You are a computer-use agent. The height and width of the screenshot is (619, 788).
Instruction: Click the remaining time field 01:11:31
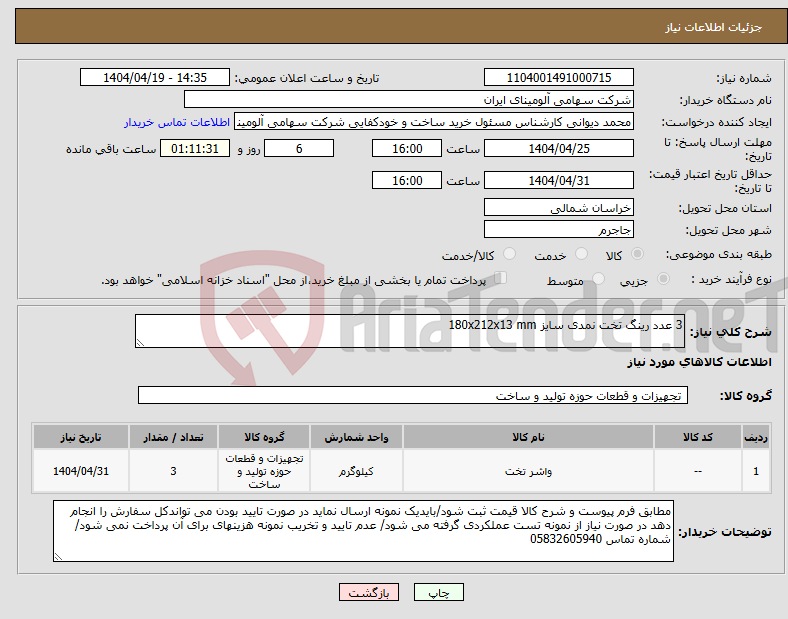[x=194, y=148]
